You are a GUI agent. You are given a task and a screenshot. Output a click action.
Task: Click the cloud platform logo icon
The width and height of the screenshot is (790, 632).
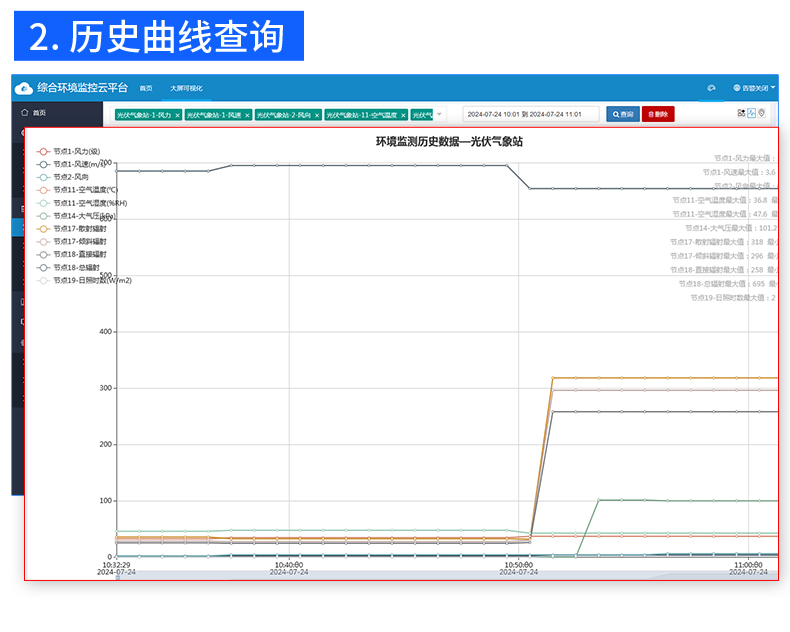[24, 88]
